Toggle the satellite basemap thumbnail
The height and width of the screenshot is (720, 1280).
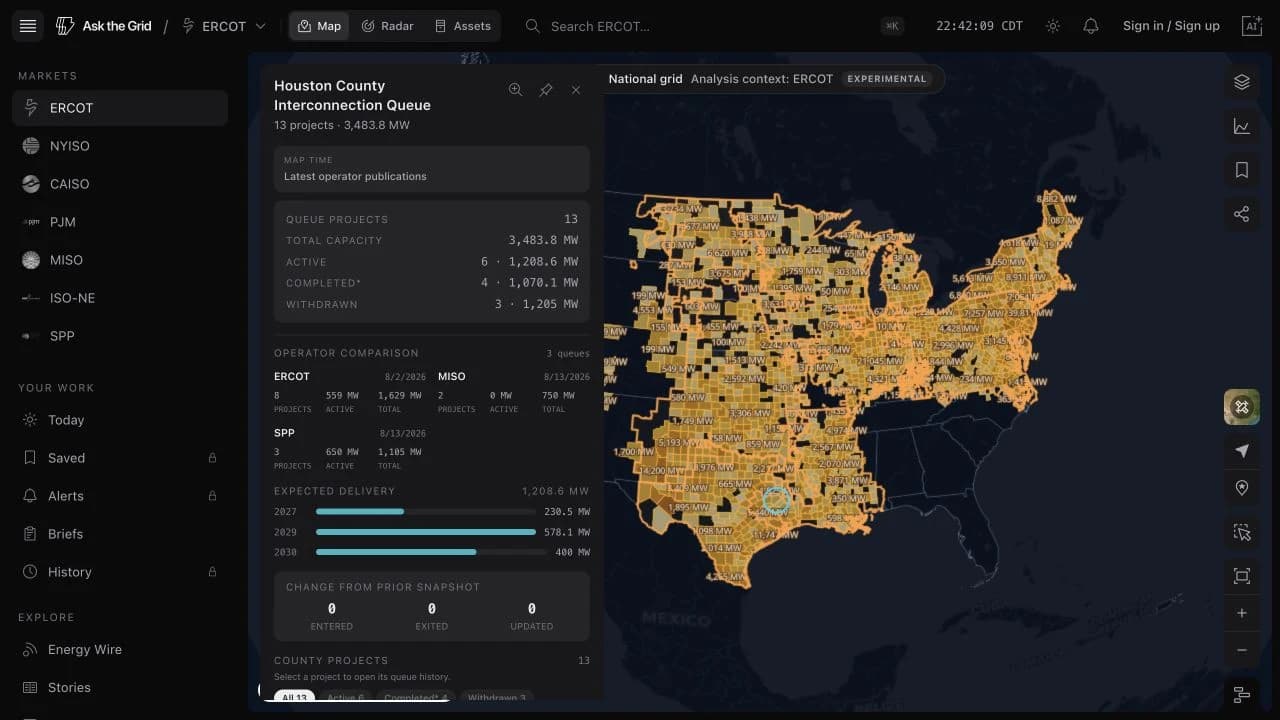click(1242, 407)
